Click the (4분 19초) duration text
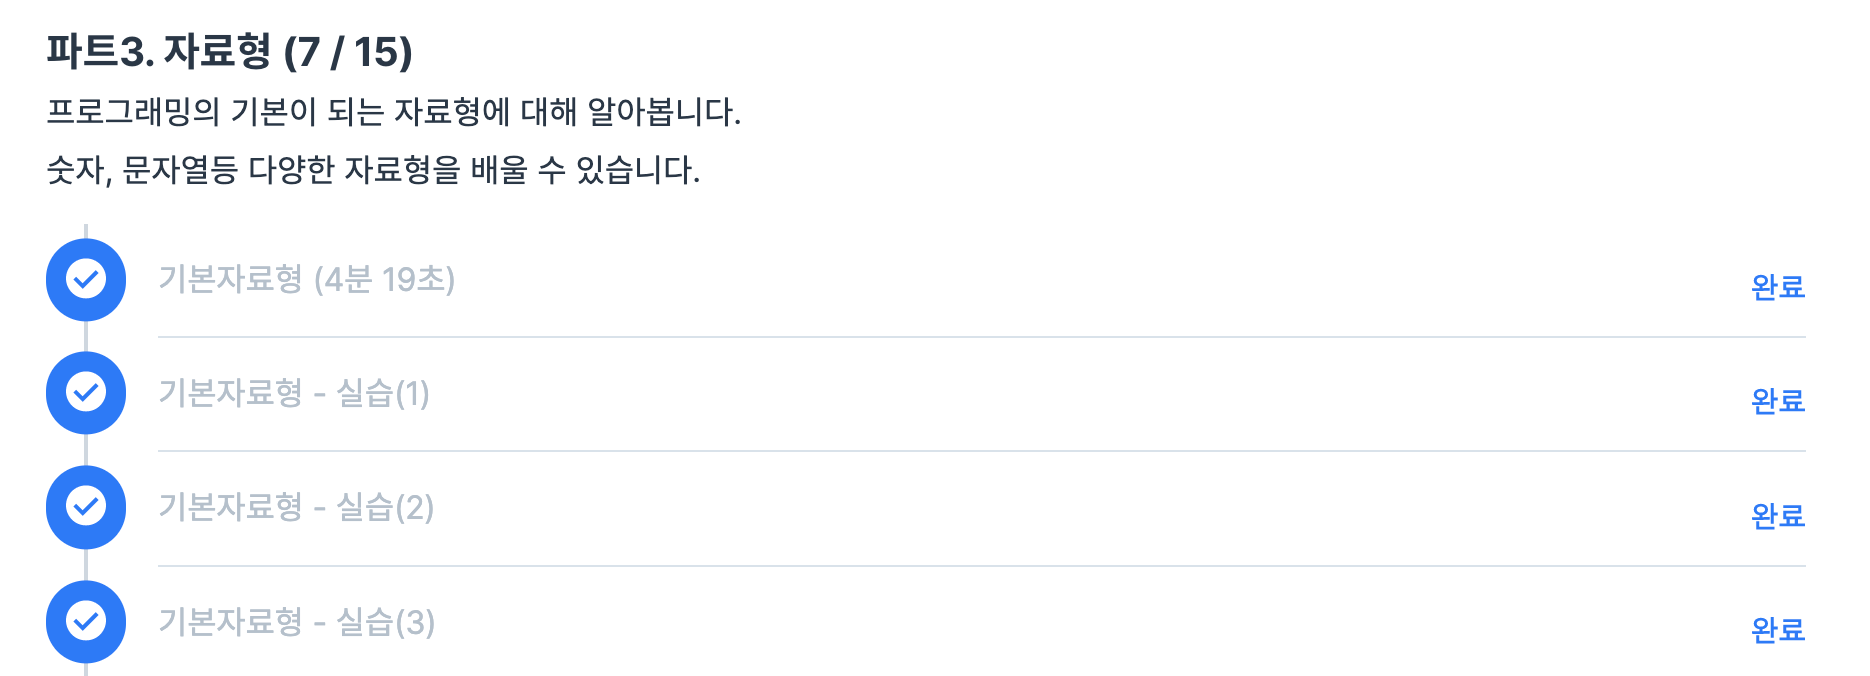 point(384,279)
